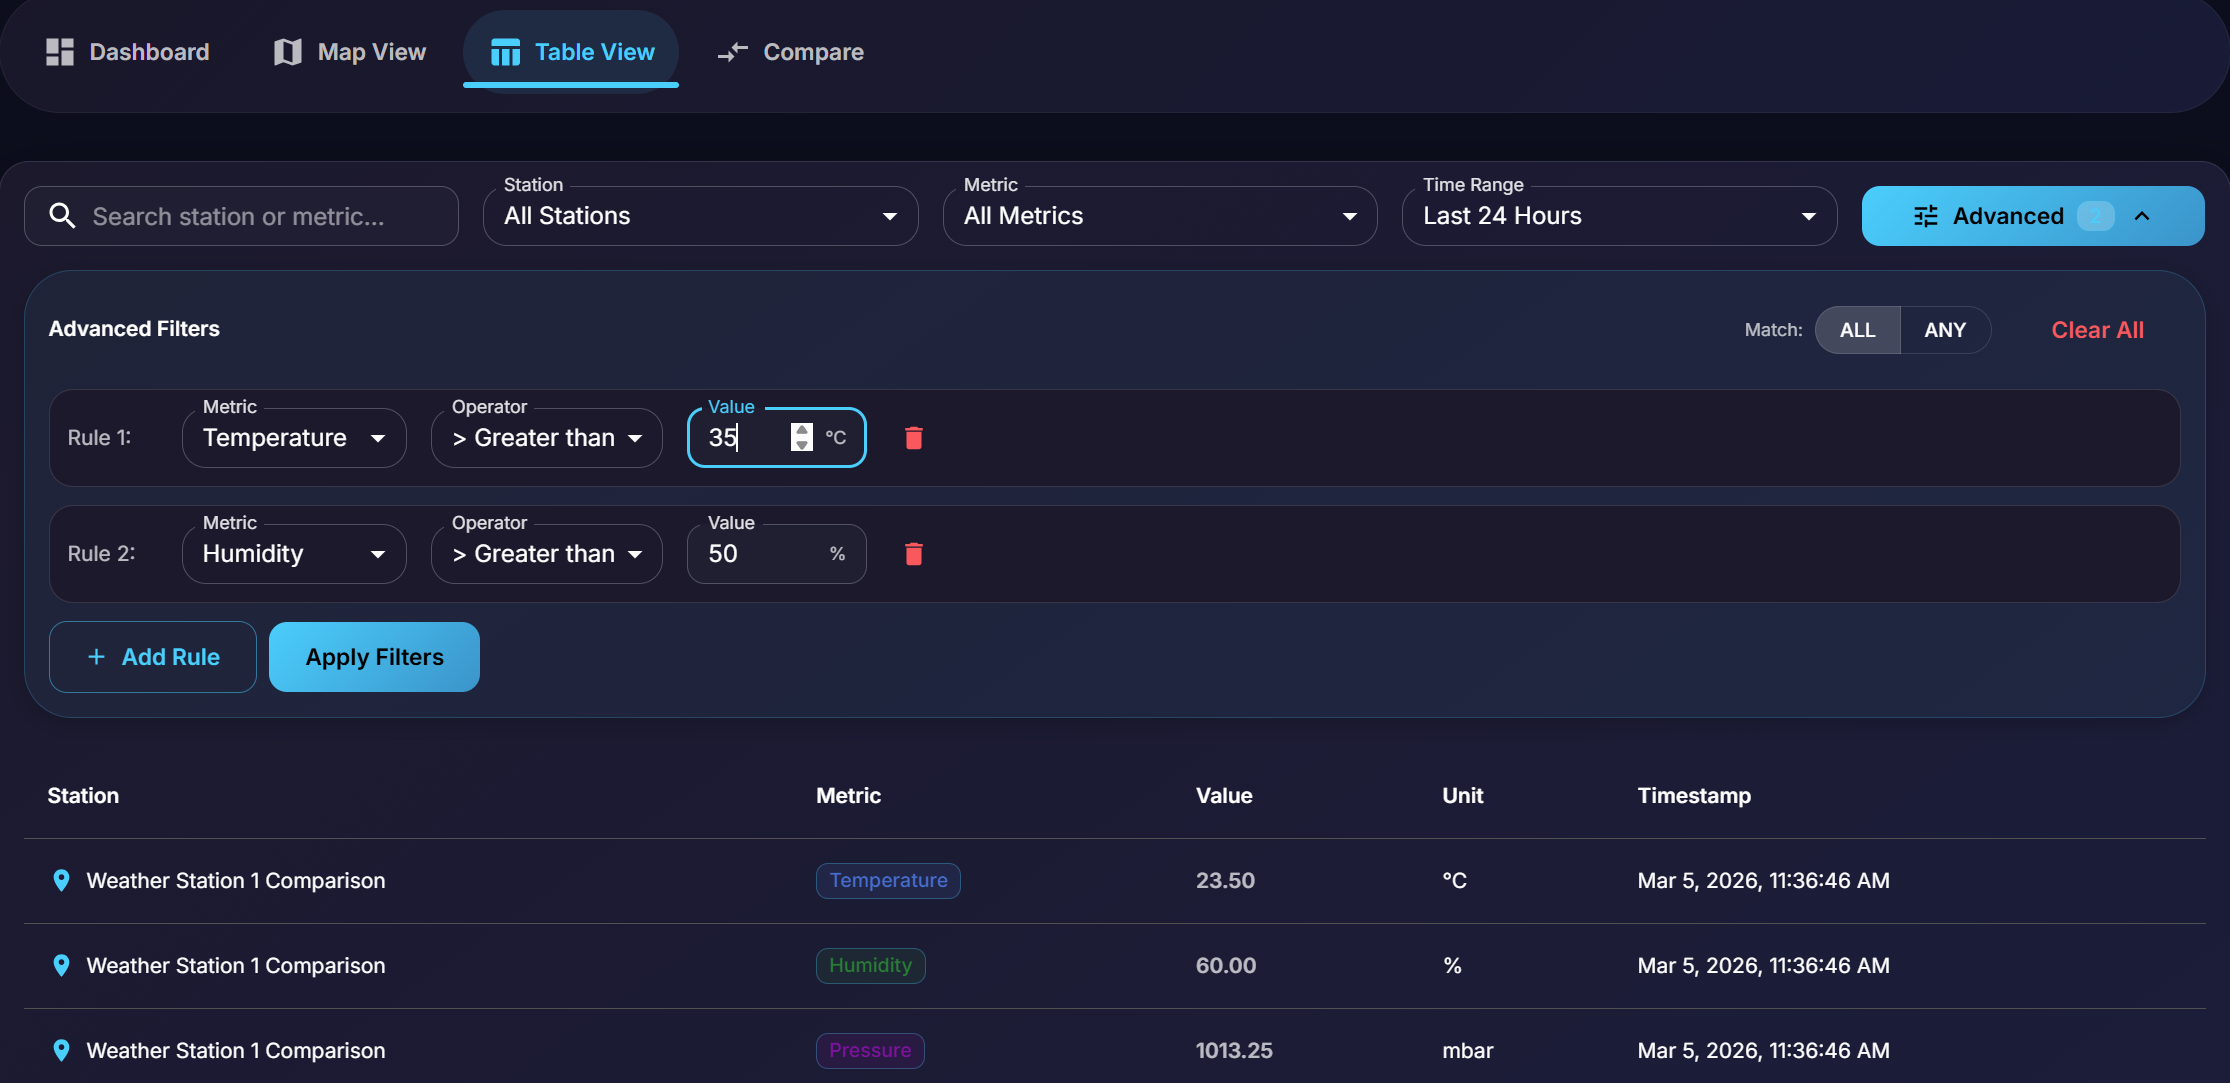Click location pin on Temperature row
Image resolution: width=2230 pixels, height=1083 pixels.
(x=61, y=880)
